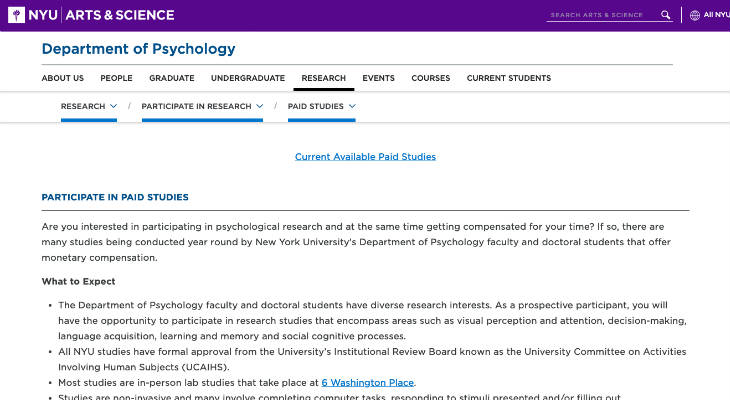Go to the Events menu item
Viewport: 730px width, 400px height.
(379, 78)
